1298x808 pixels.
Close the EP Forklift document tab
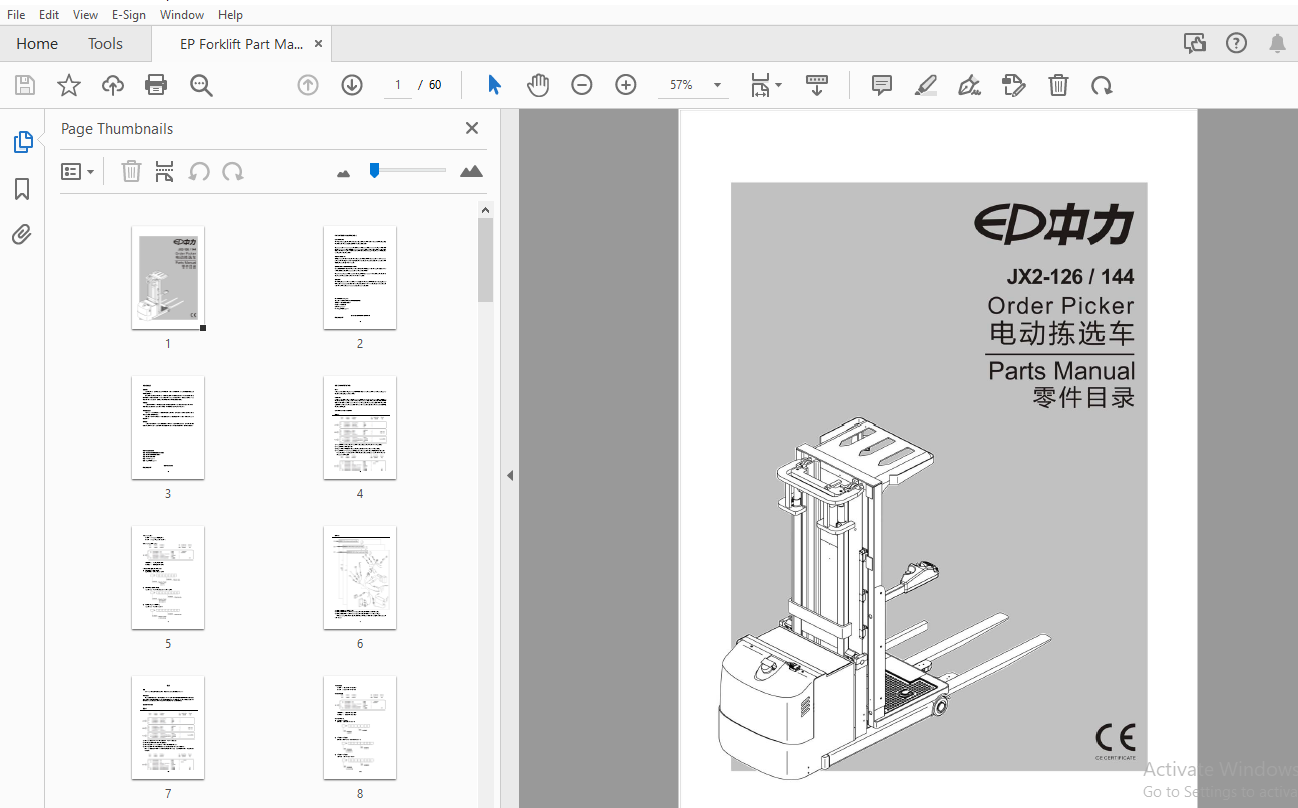click(x=319, y=44)
